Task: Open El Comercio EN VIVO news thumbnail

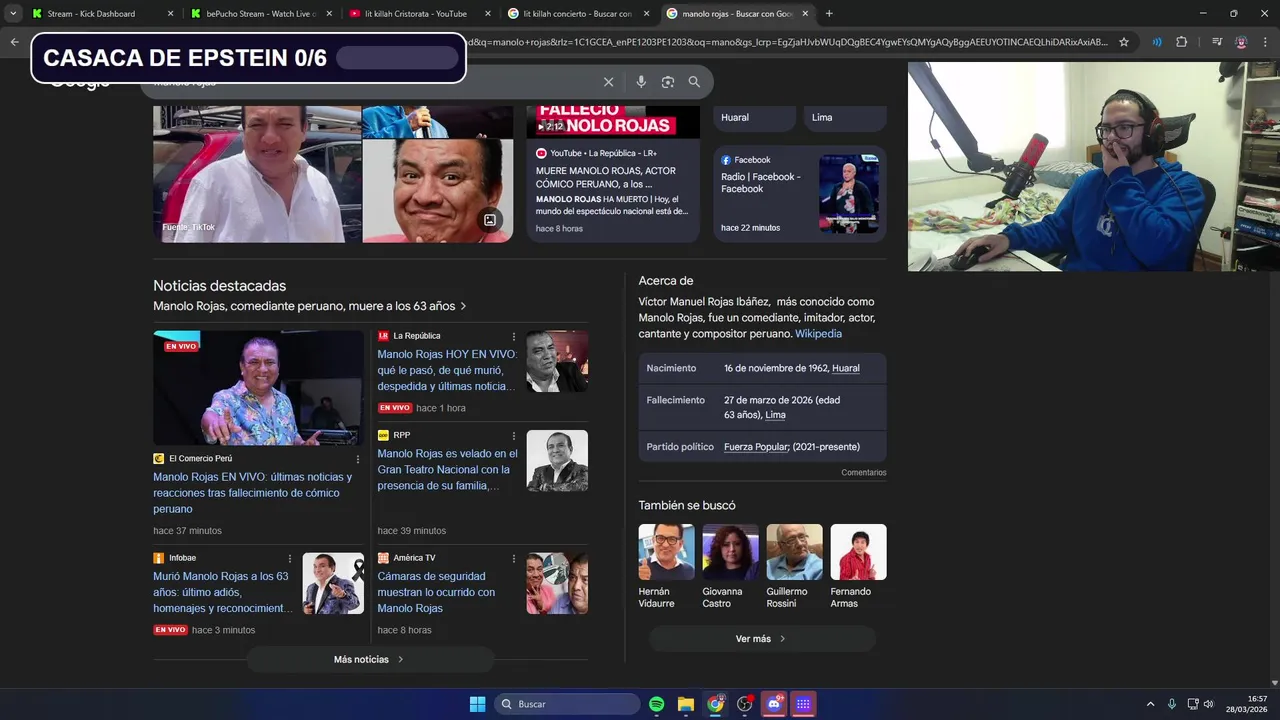Action: [x=258, y=388]
